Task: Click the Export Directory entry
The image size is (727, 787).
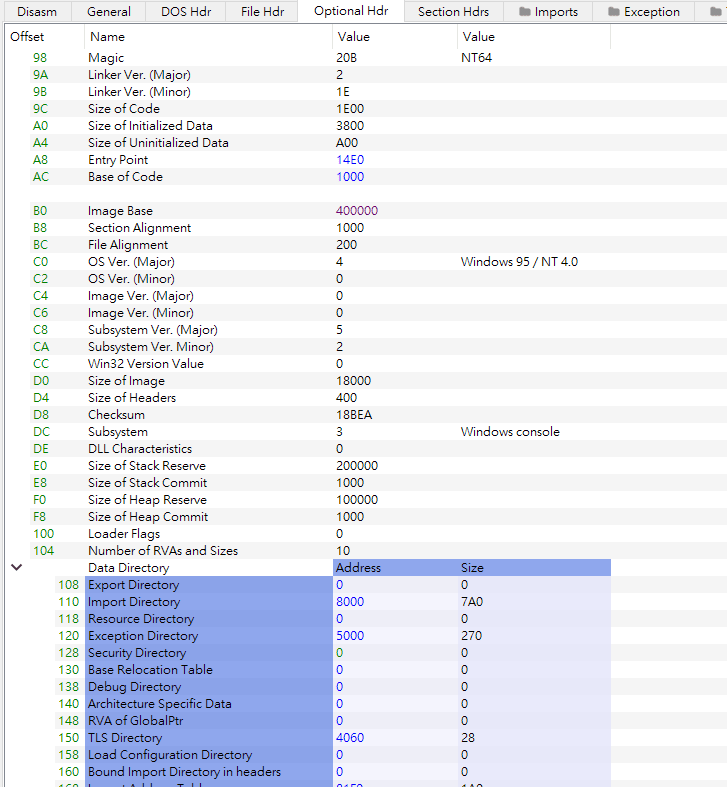Action: coord(134,585)
